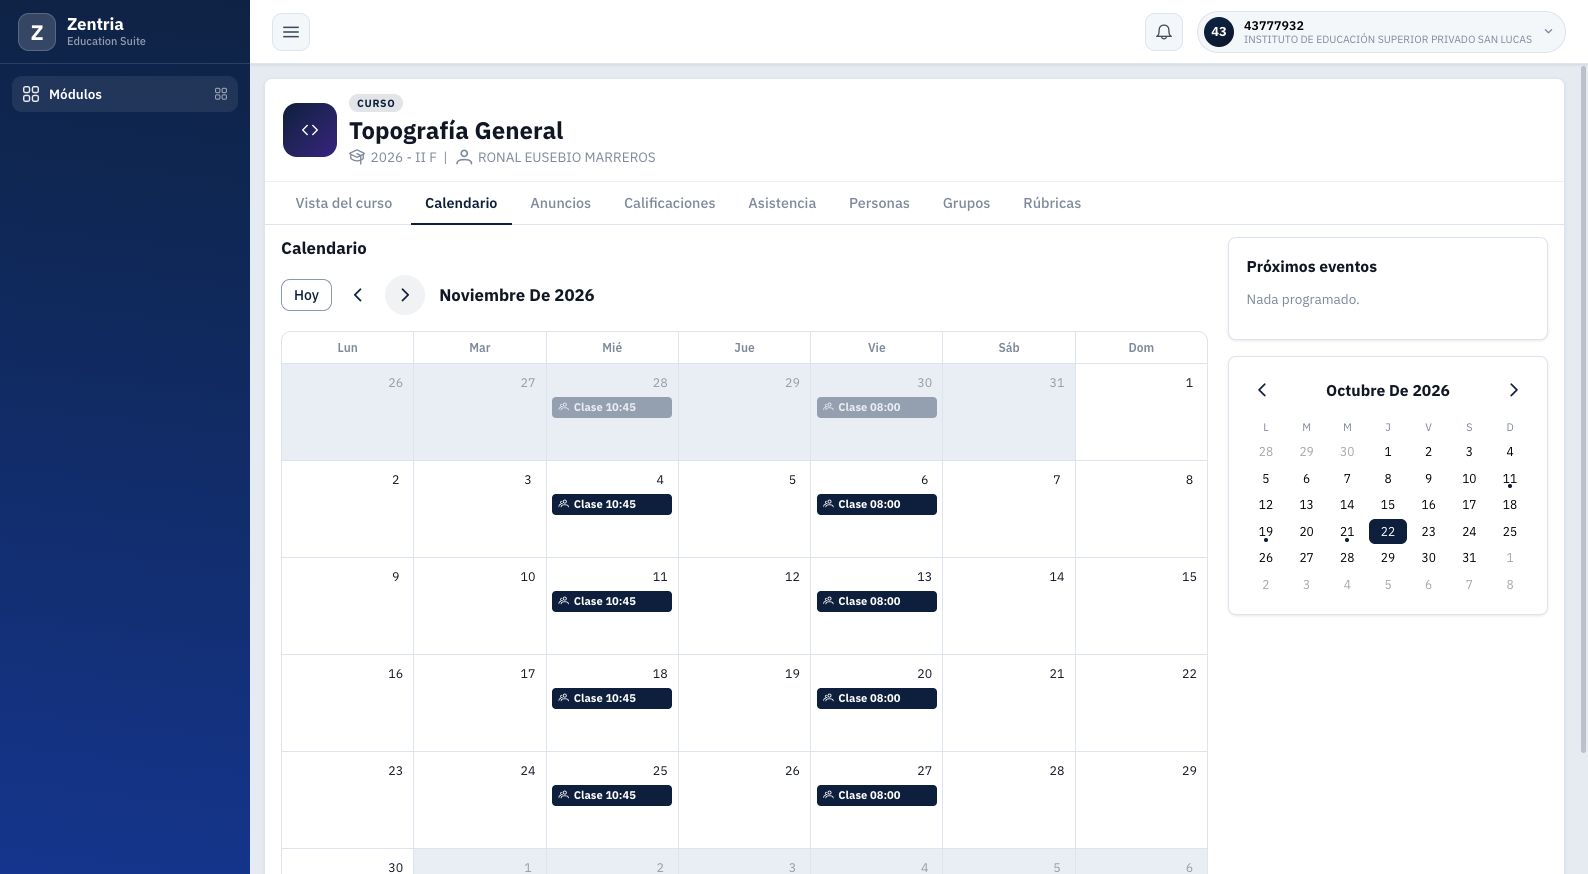Open the Anuncios tab
This screenshot has width=1588, height=874.
pyautogui.click(x=561, y=203)
